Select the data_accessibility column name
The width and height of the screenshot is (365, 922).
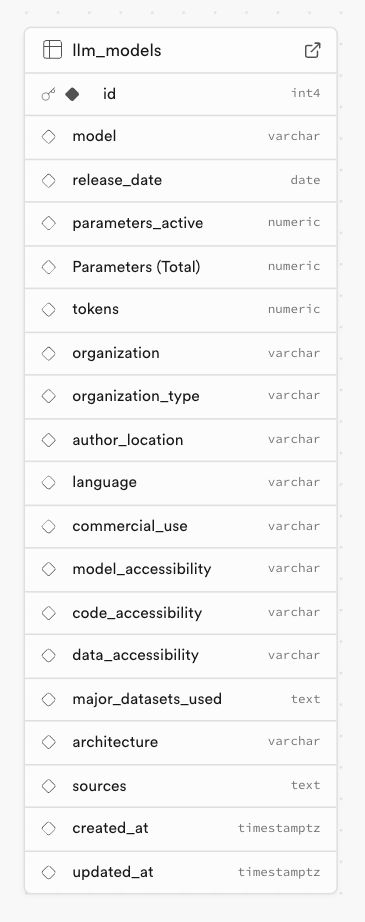pos(135,655)
